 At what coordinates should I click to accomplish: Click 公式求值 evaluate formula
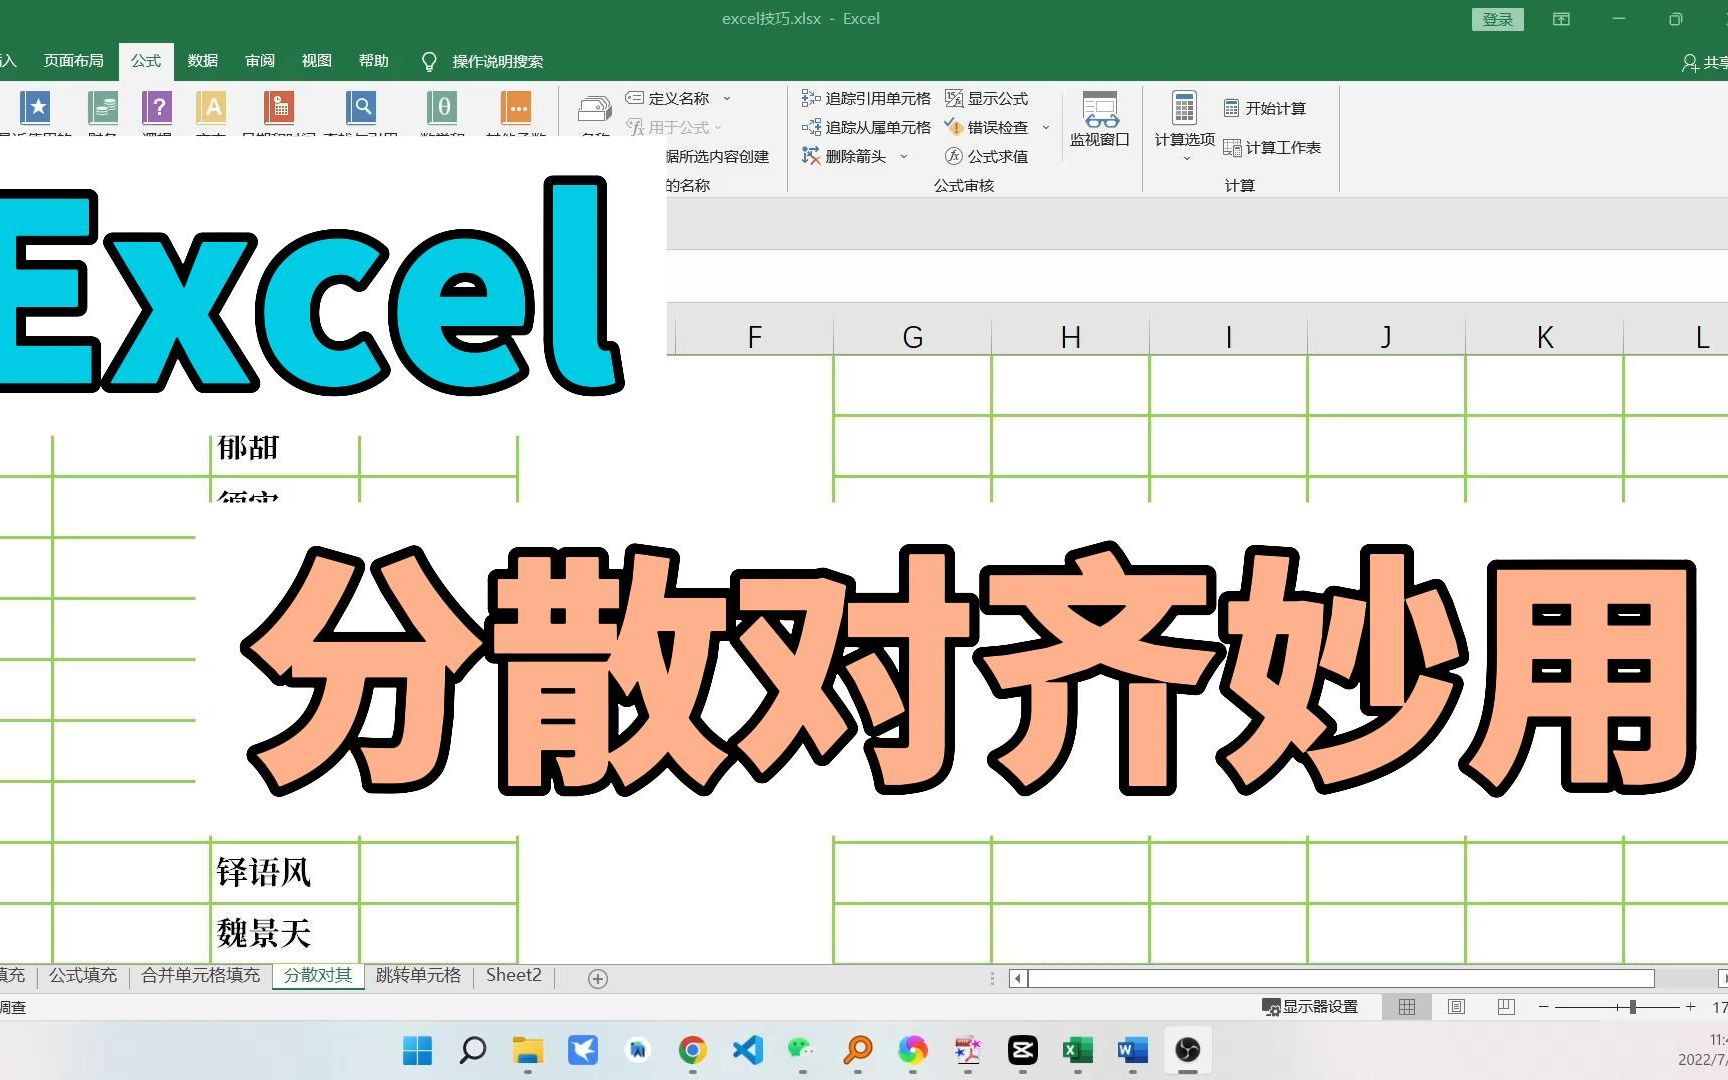pos(987,156)
